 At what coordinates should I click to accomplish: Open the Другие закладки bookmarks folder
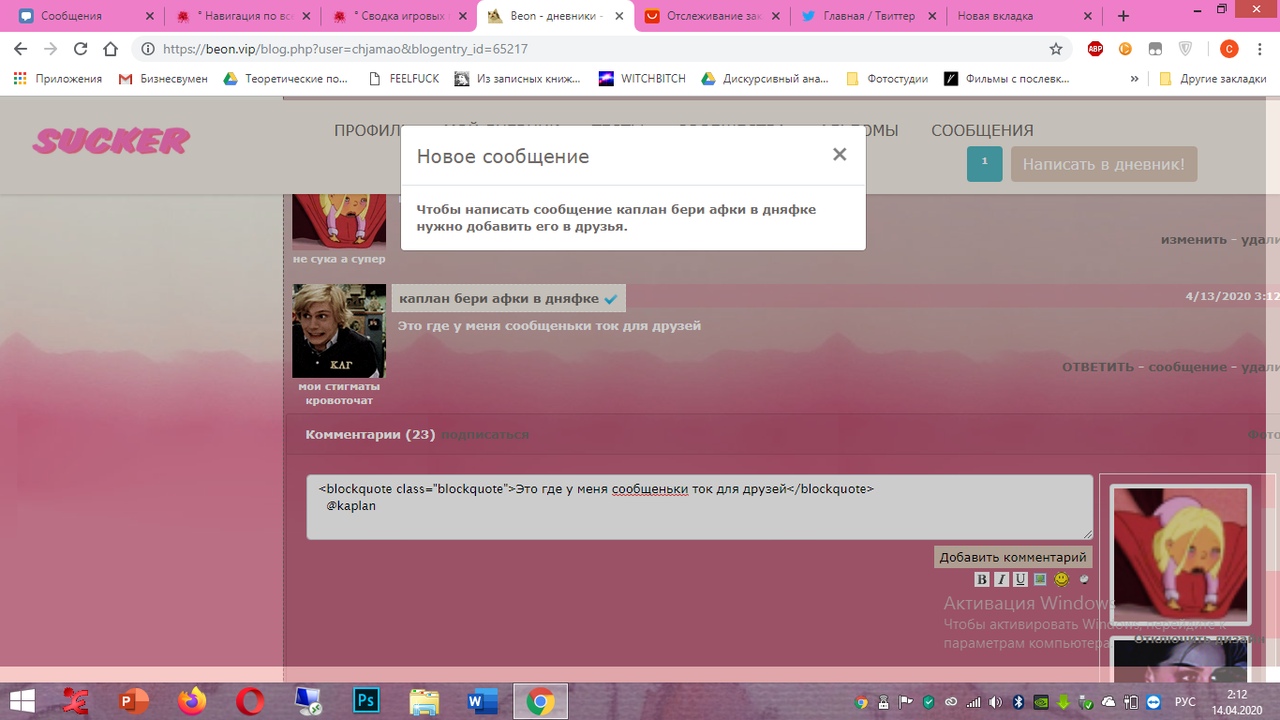pyautogui.click(x=1212, y=79)
